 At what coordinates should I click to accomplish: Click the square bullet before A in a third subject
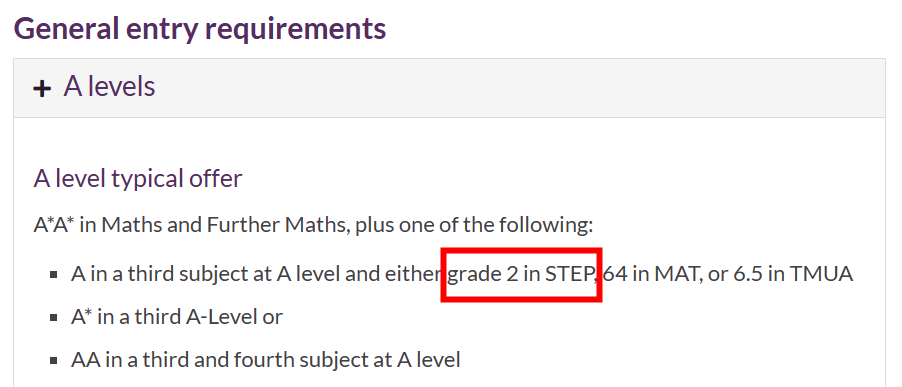(x=53, y=275)
